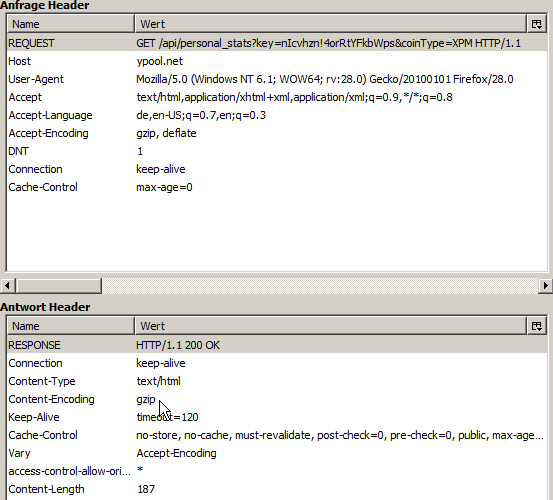The width and height of the screenshot is (553, 500).
Task: Select request Cache-Control row
Action: pyautogui.click(x=277, y=187)
